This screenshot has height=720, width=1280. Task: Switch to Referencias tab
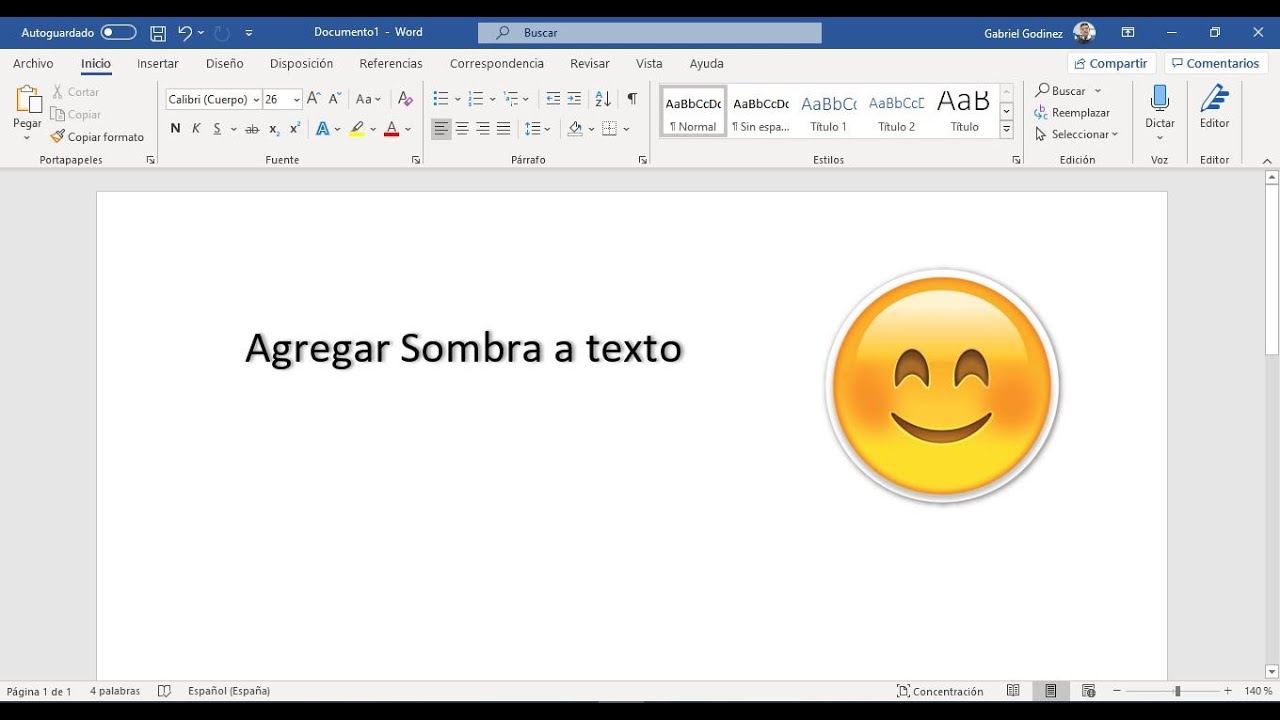tap(391, 64)
